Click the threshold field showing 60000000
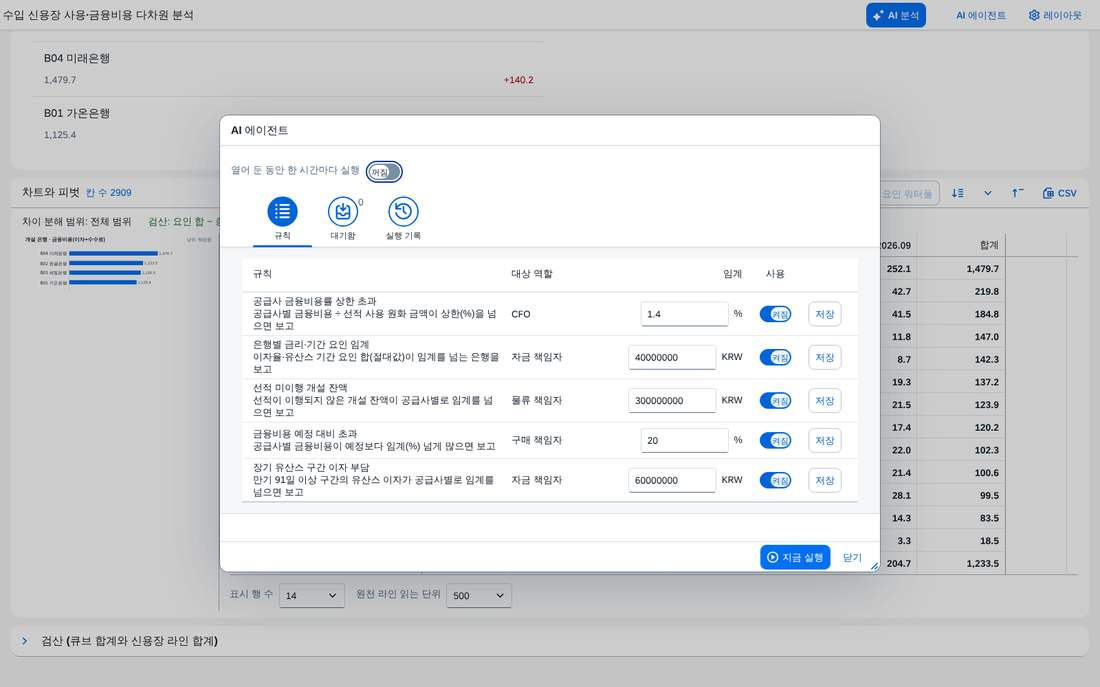Screen dimensions: 1100x687 [x=672, y=481]
